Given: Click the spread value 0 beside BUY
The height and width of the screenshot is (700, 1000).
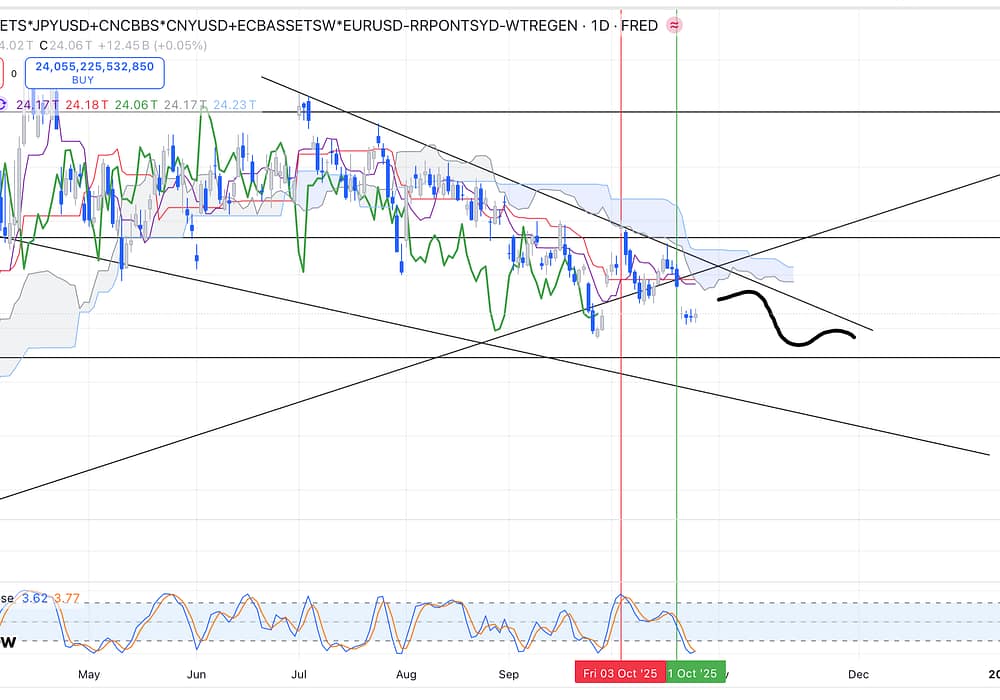Looking at the screenshot, I should tap(14, 73).
